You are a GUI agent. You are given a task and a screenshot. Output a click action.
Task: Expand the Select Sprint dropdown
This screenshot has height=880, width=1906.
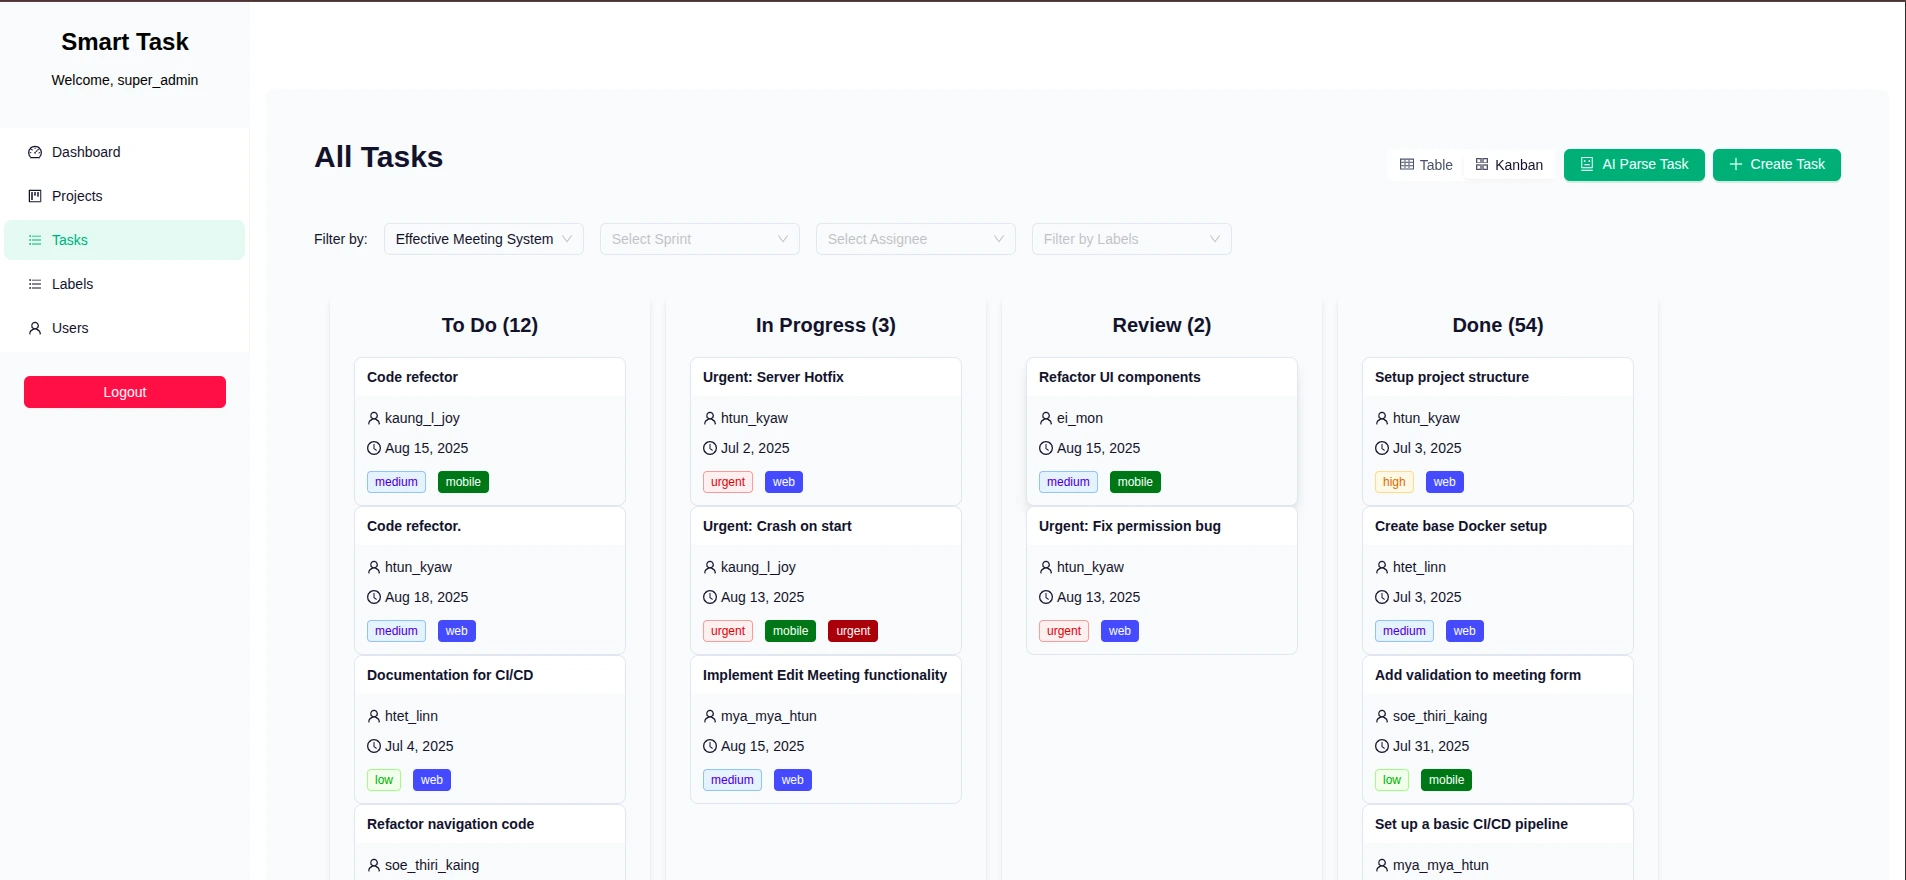coord(699,239)
